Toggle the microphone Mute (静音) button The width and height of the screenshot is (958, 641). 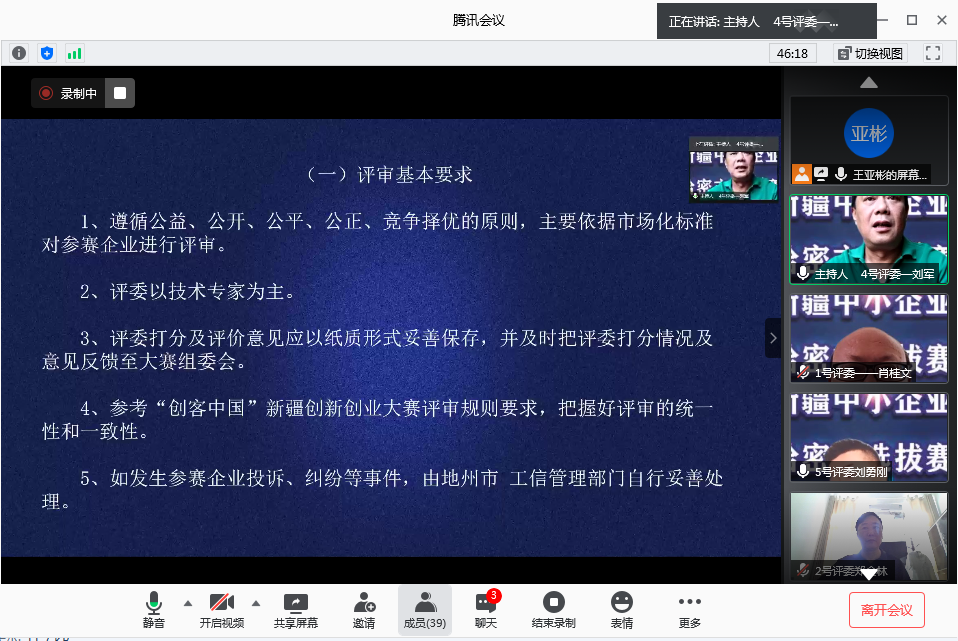153,610
